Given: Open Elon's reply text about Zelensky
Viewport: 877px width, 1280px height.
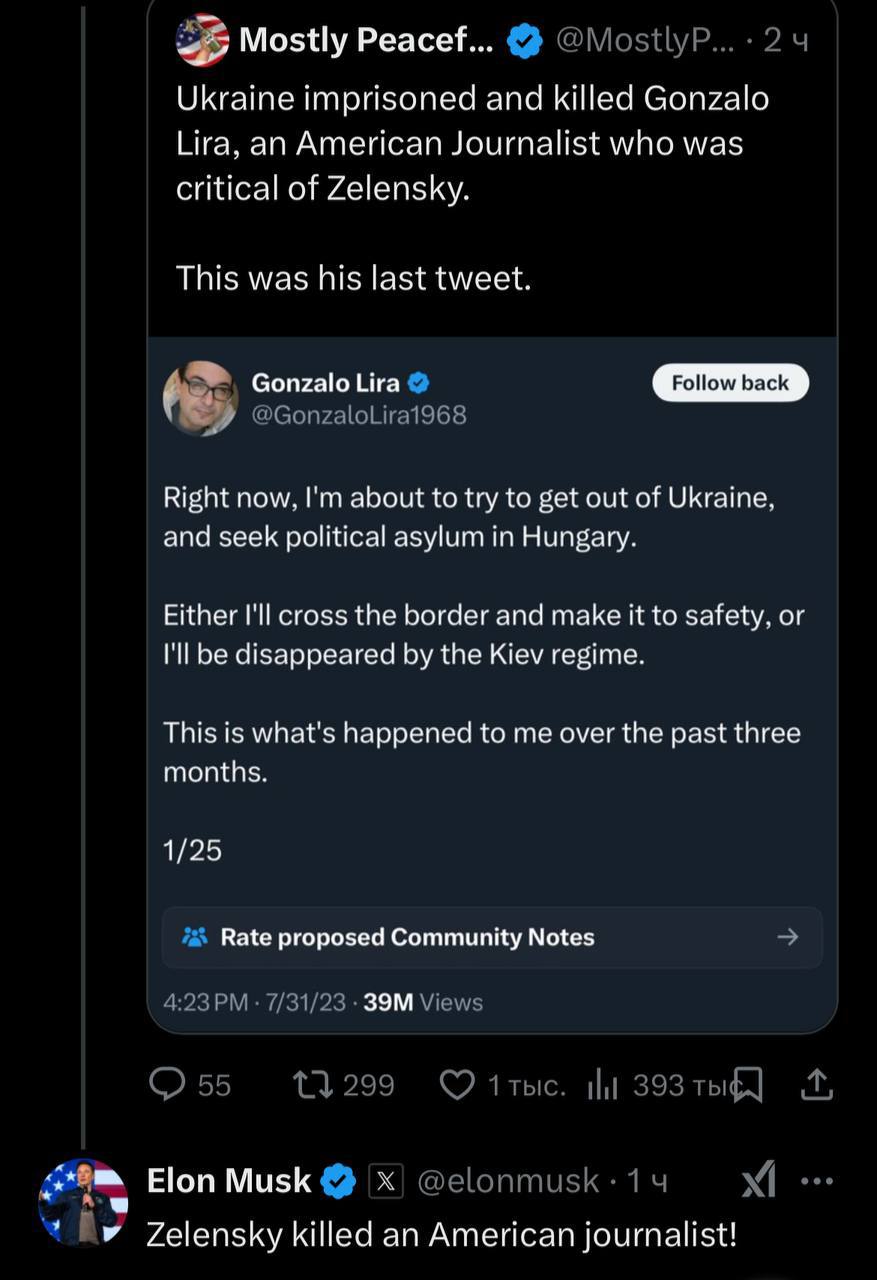Looking at the screenshot, I should click(441, 1234).
